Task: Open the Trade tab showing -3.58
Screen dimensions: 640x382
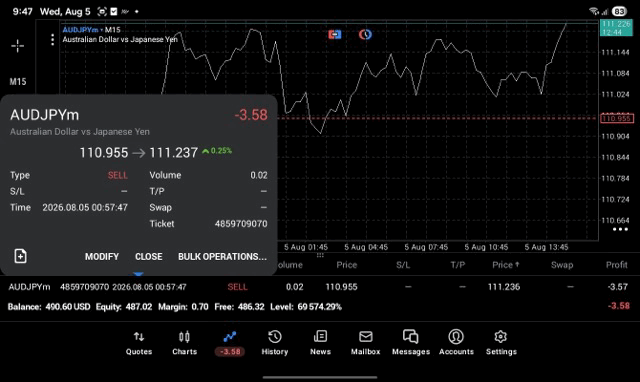Action: click(230, 343)
